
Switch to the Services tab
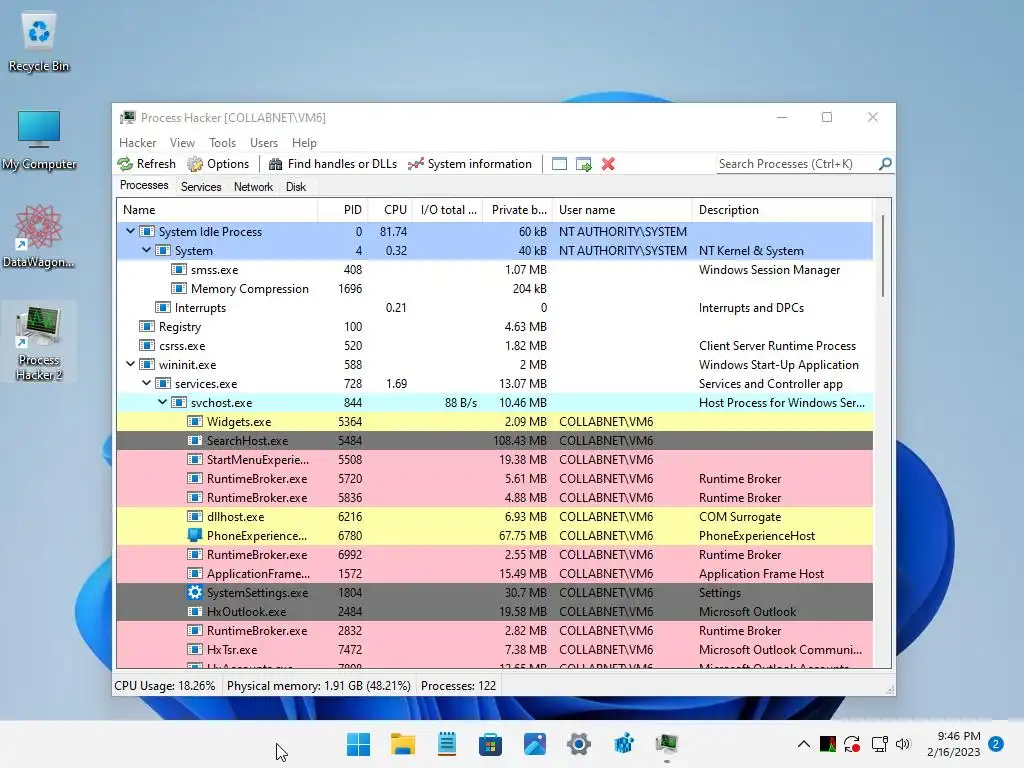[201, 187]
